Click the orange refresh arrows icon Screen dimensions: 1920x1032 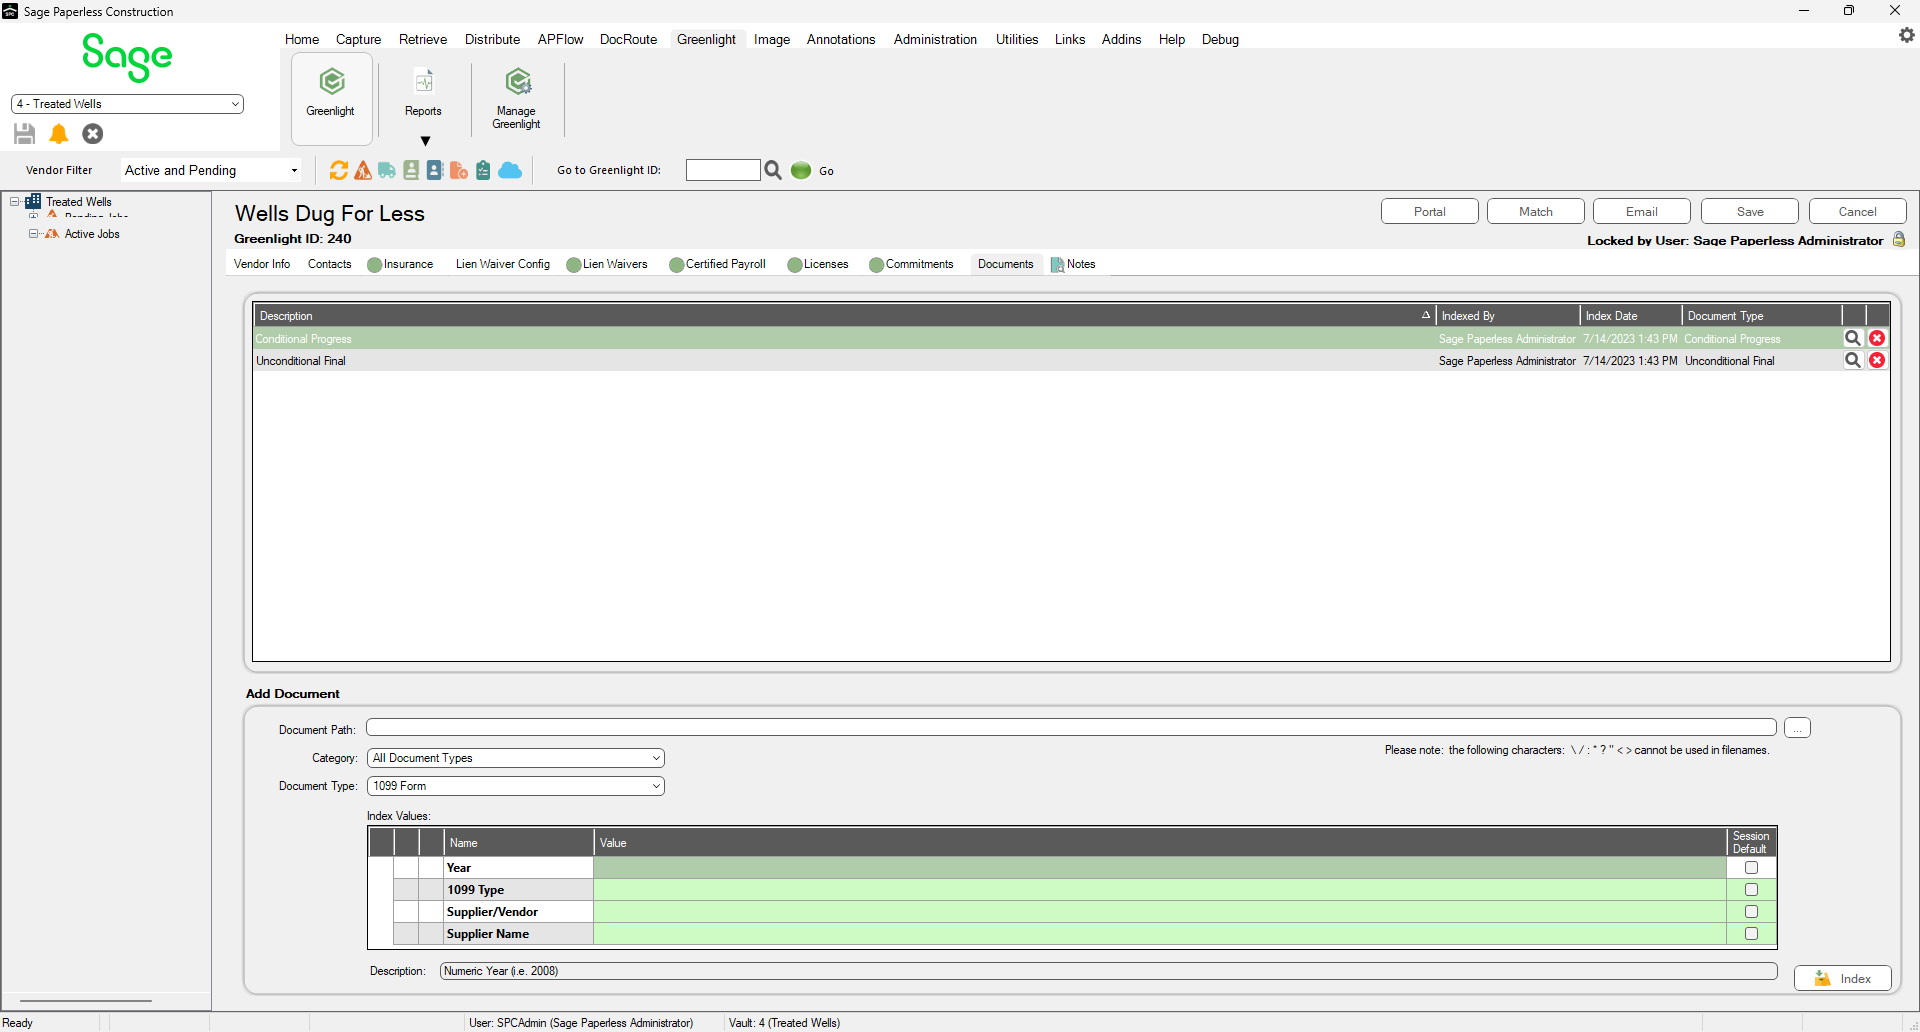tap(339, 171)
